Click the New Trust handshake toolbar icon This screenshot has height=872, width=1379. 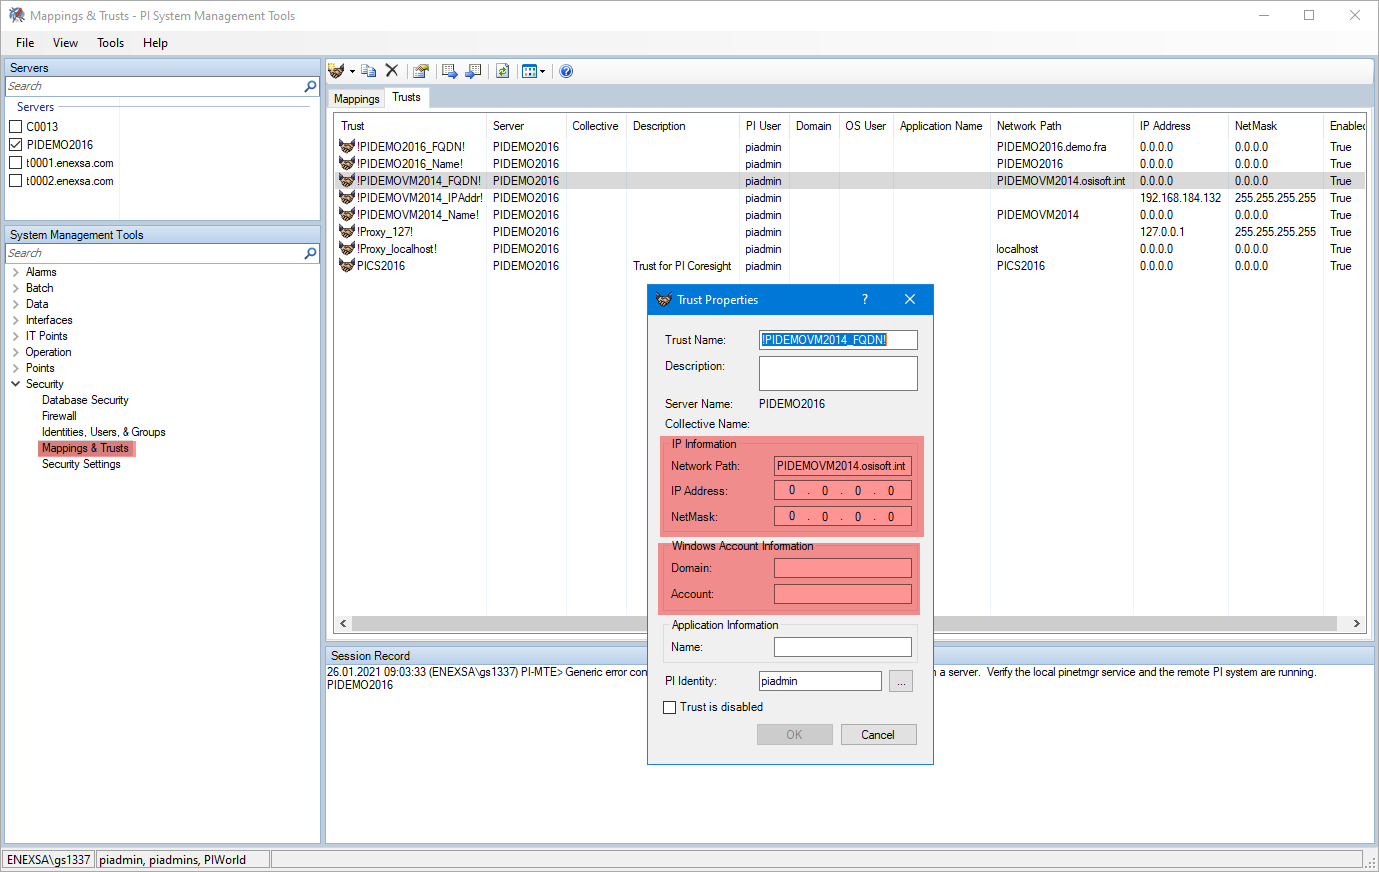[337, 71]
